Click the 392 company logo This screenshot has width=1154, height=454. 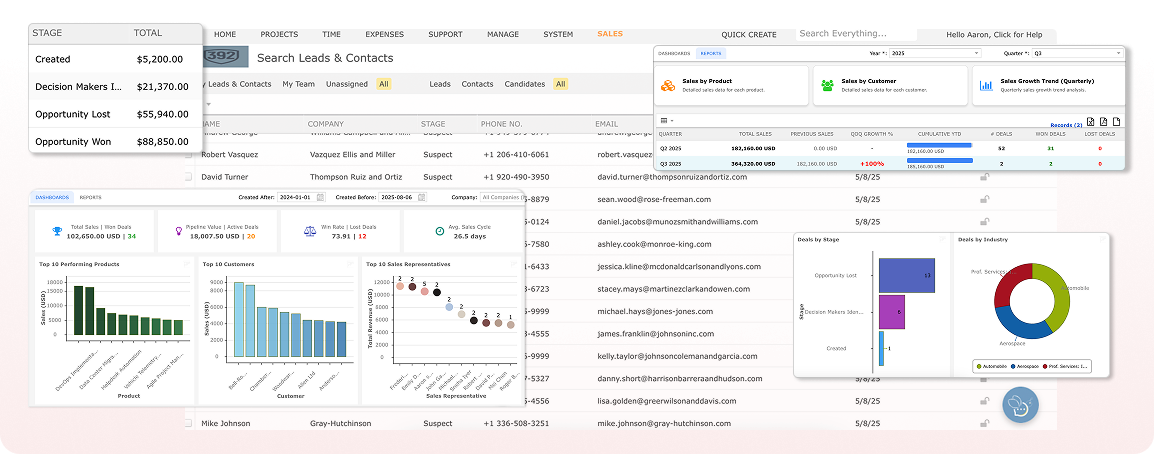[x=226, y=57]
